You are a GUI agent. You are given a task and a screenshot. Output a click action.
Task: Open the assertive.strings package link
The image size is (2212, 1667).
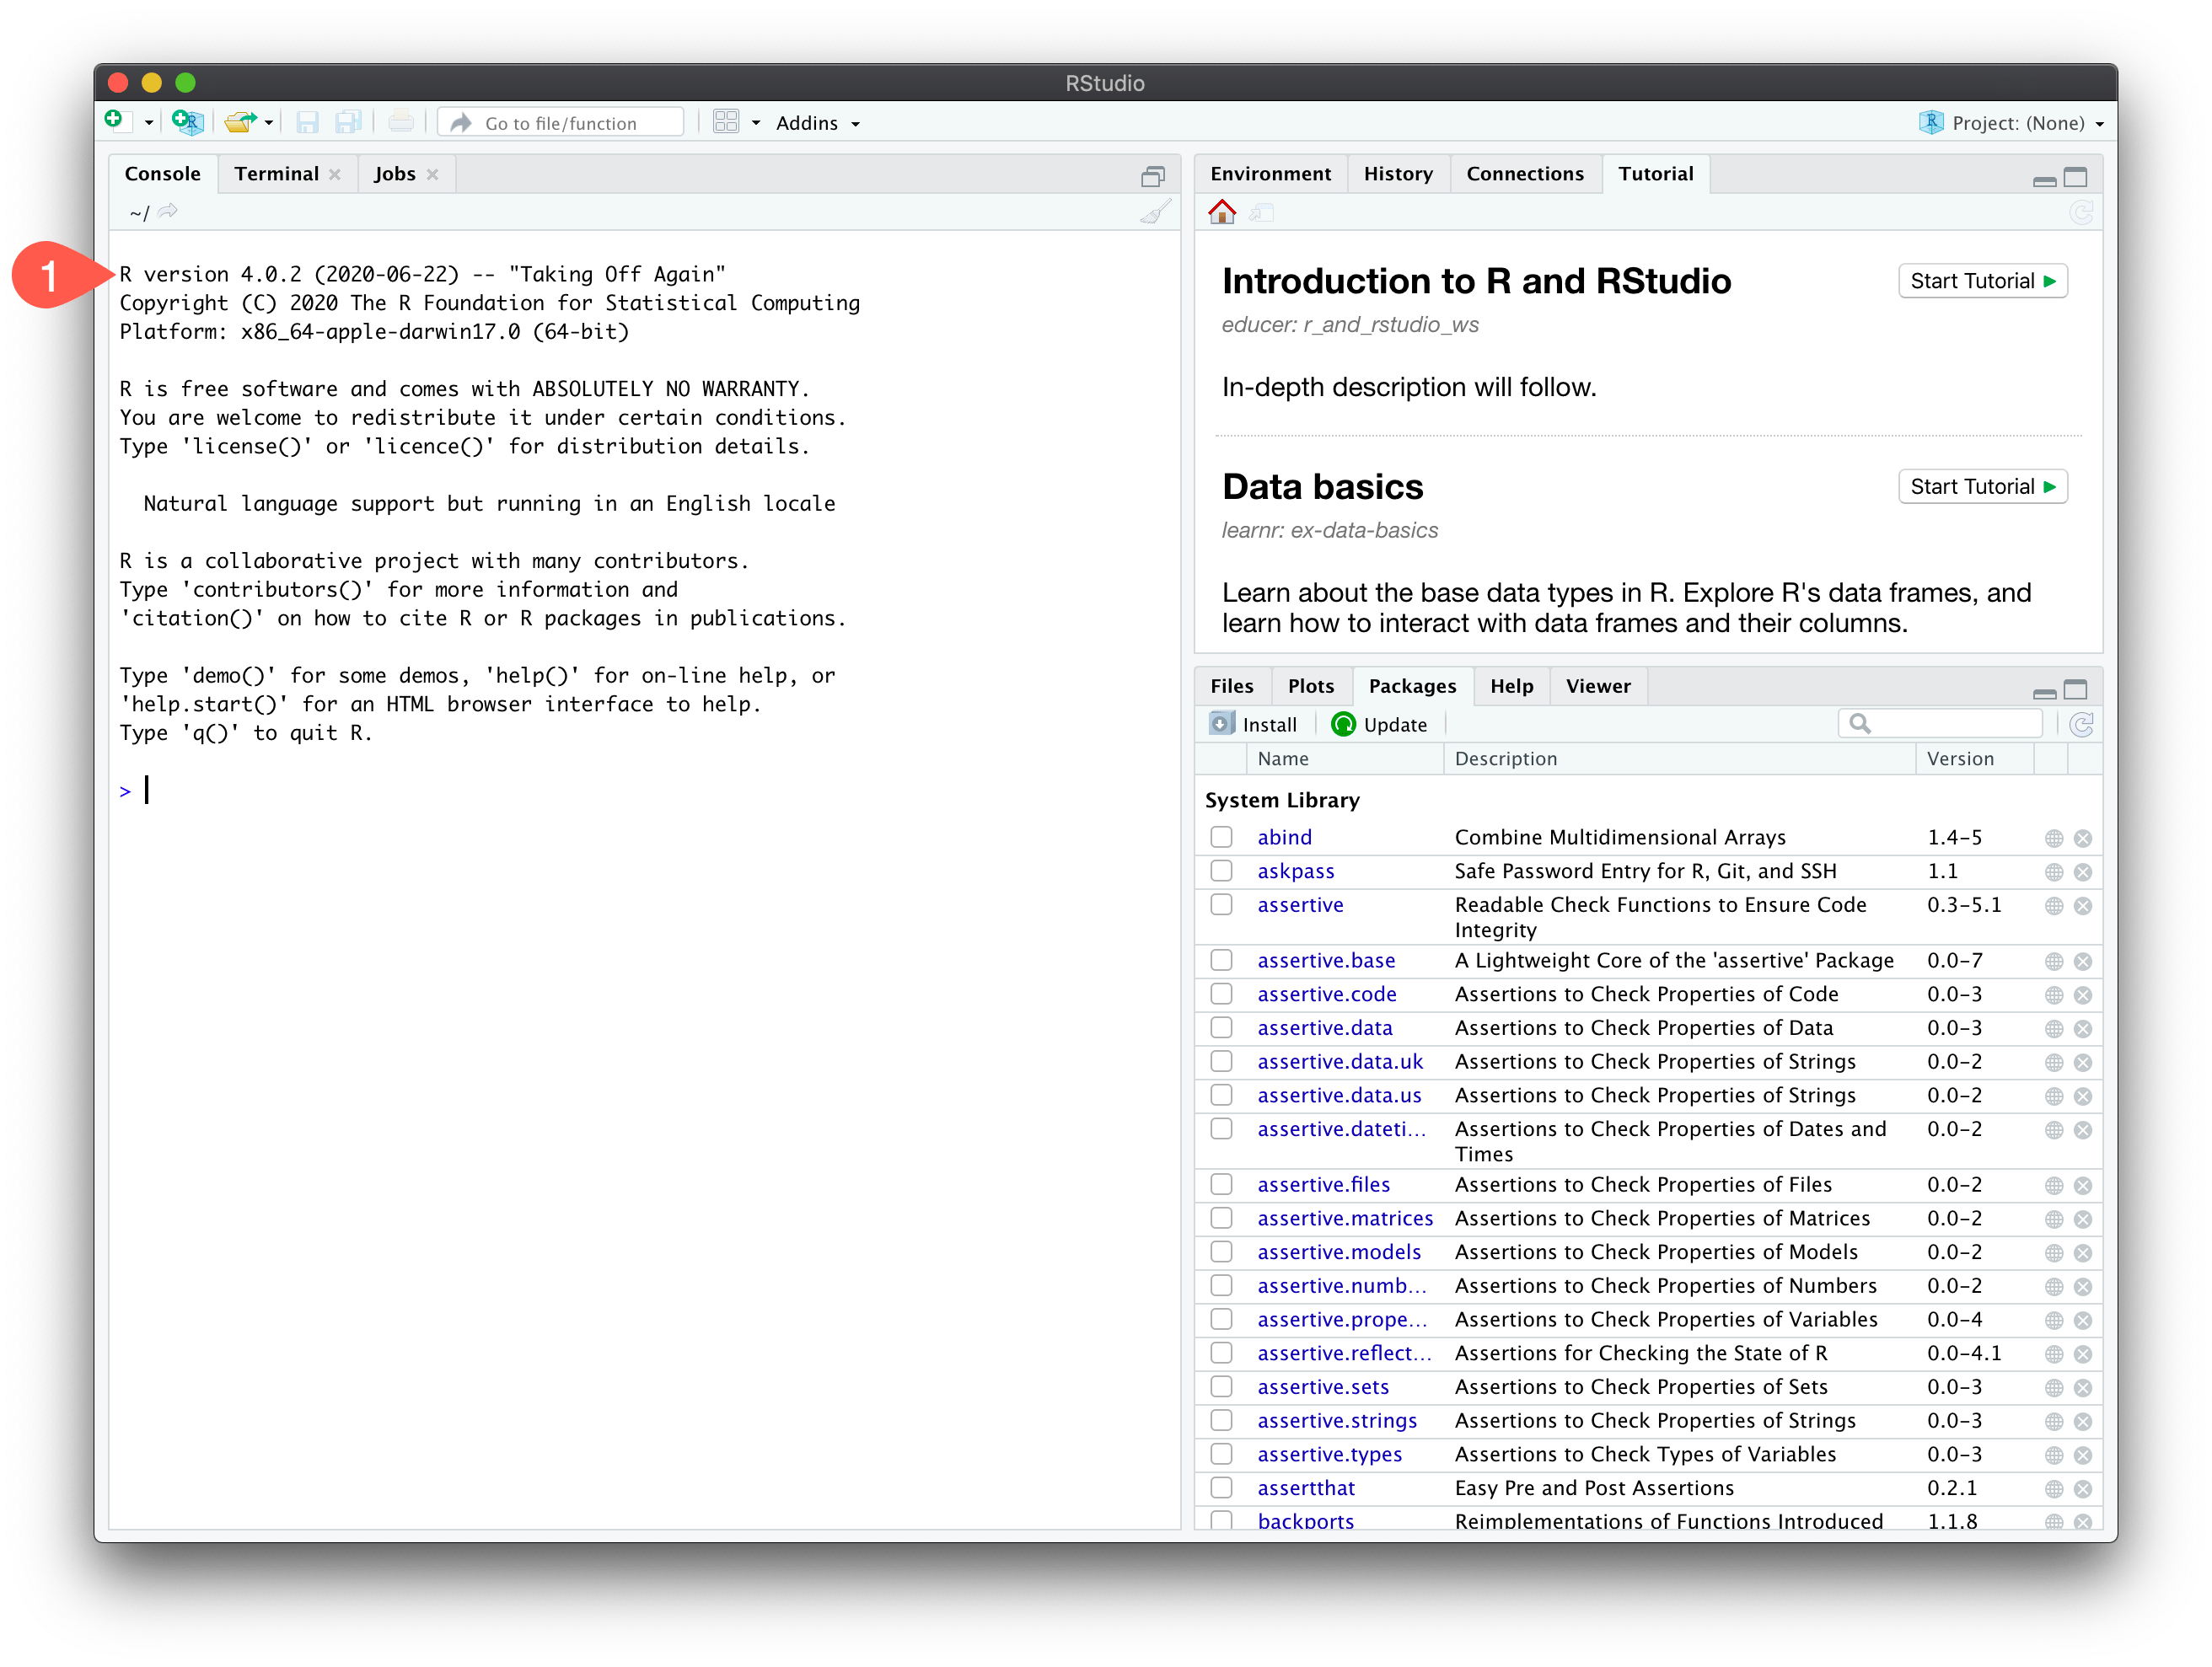click(1336, 1421)
